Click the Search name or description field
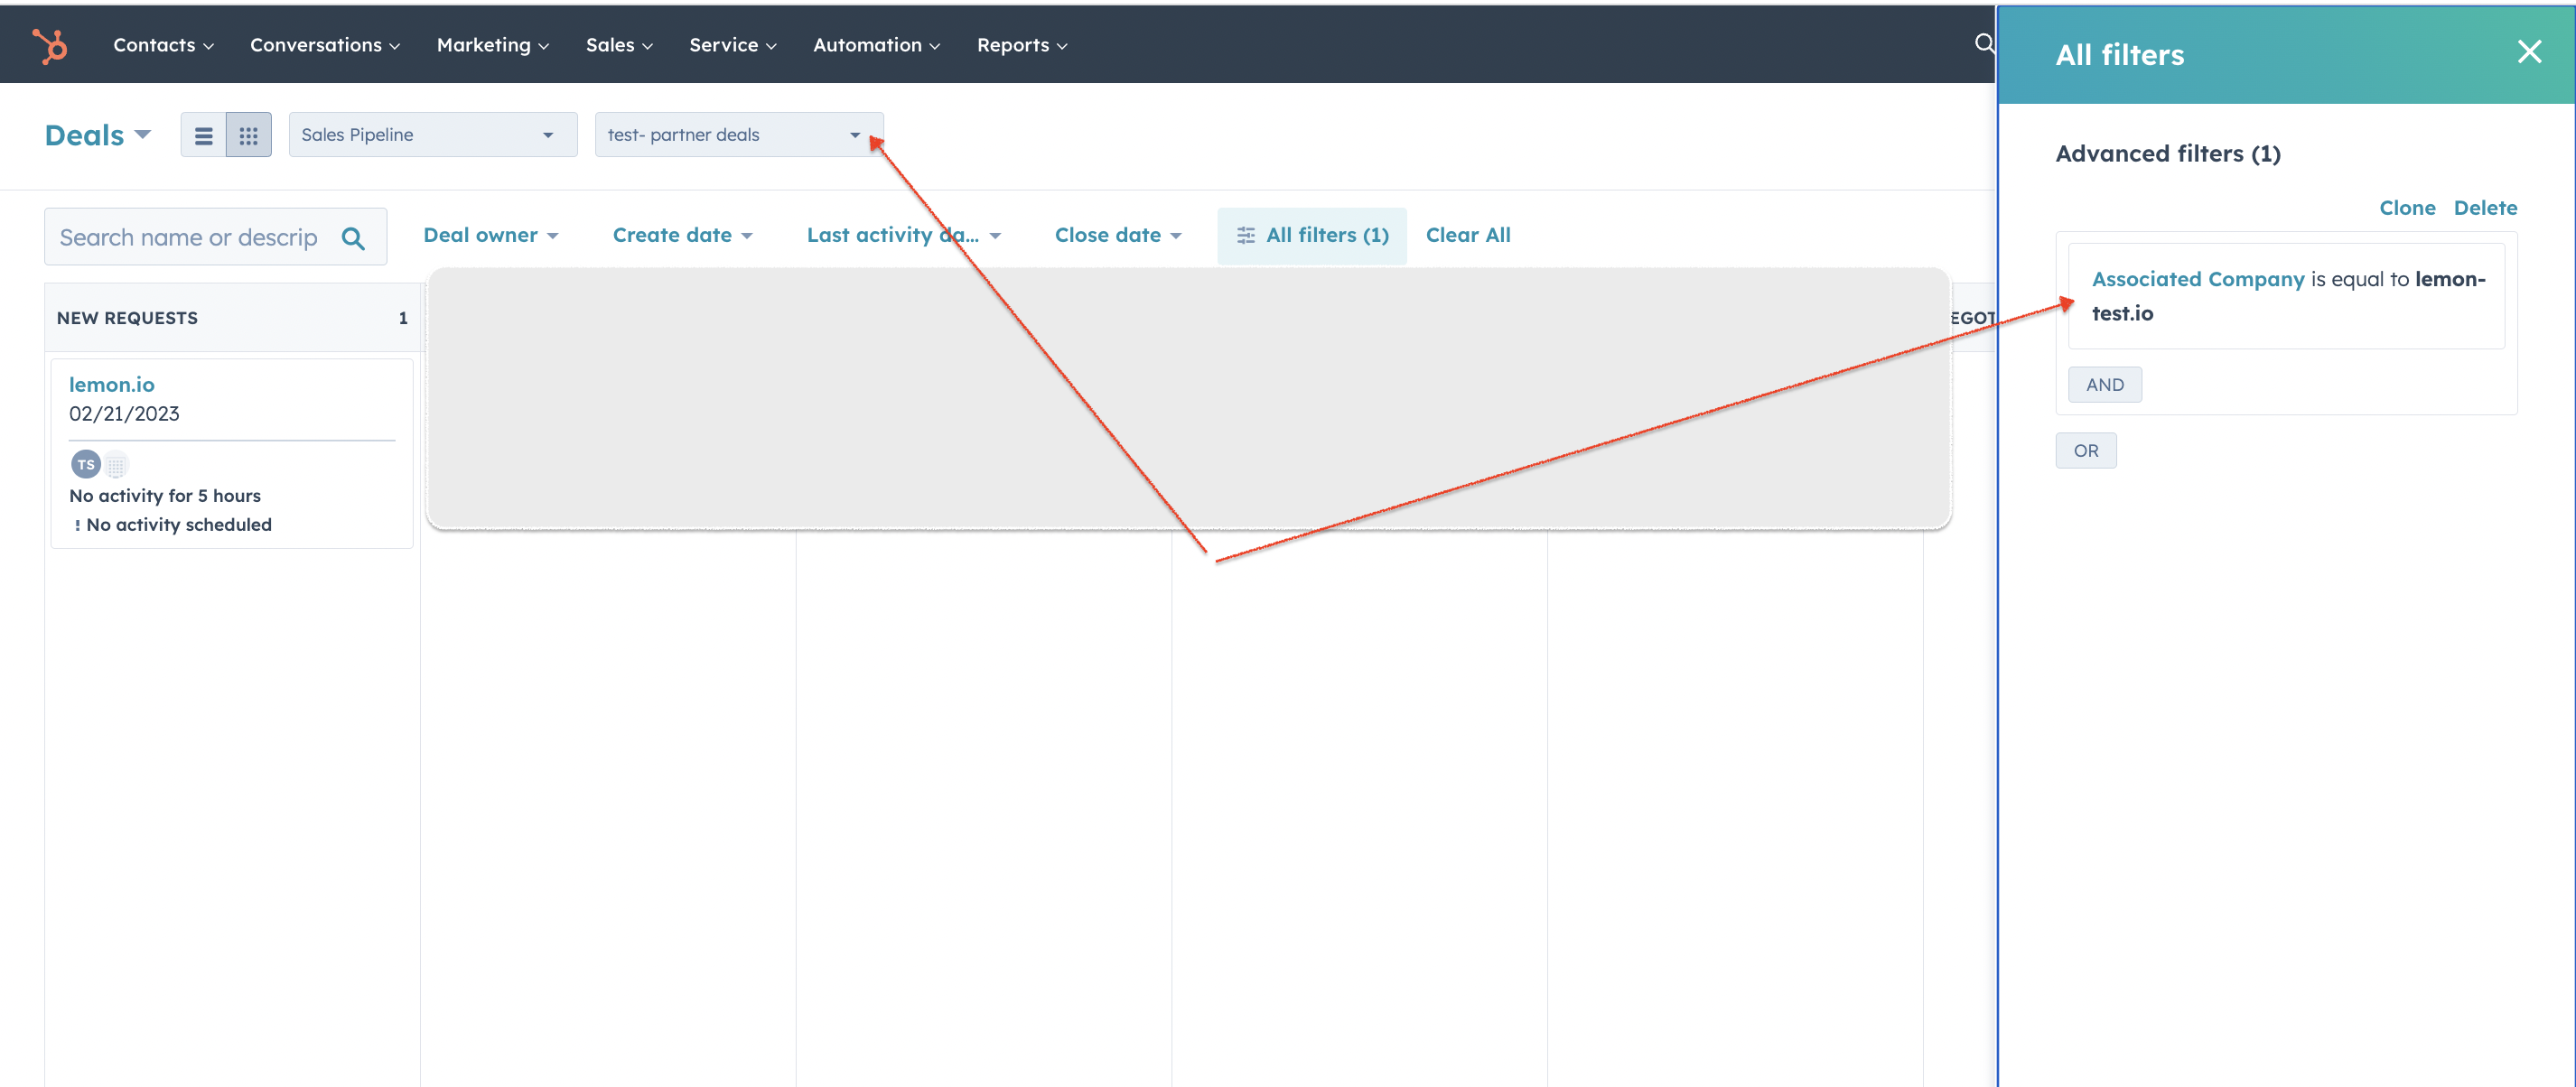Screen dimensions: 2576x1087 click(188, 238)
